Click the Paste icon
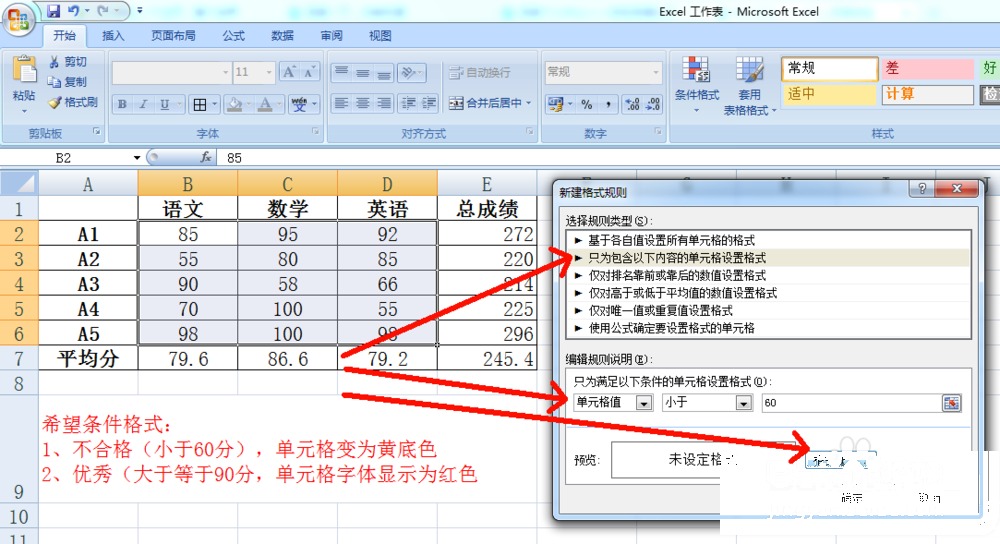Image resolution: width=1000 pixels, height=544 pixels. pyautogui.click(x=24, y=70)
